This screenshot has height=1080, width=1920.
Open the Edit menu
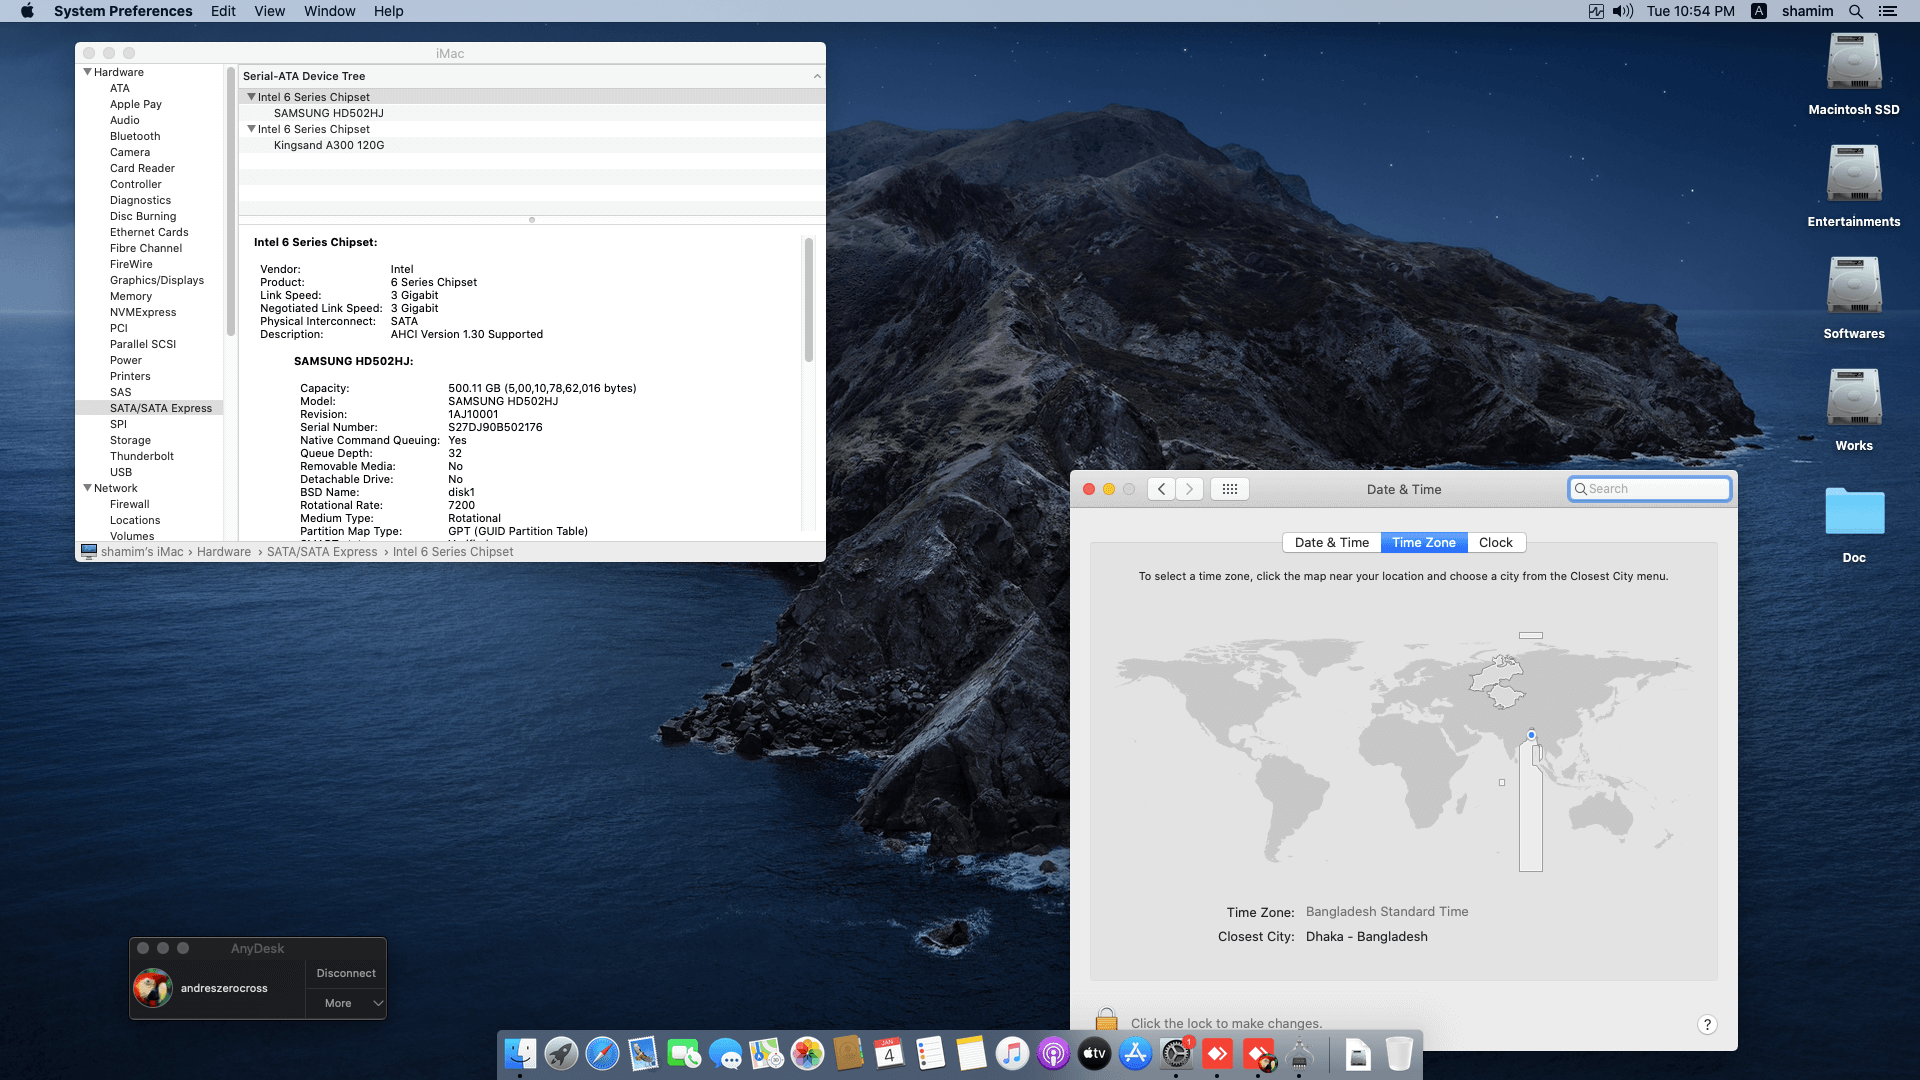(223, 11)
